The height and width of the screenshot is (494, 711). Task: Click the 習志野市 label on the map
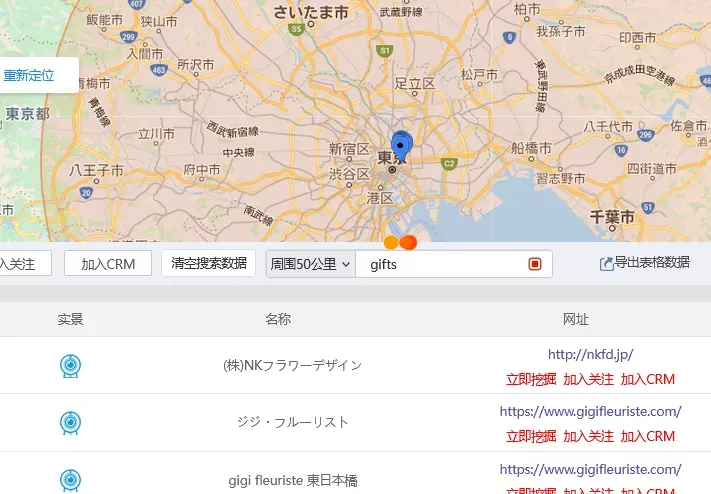tap(561, 178)
